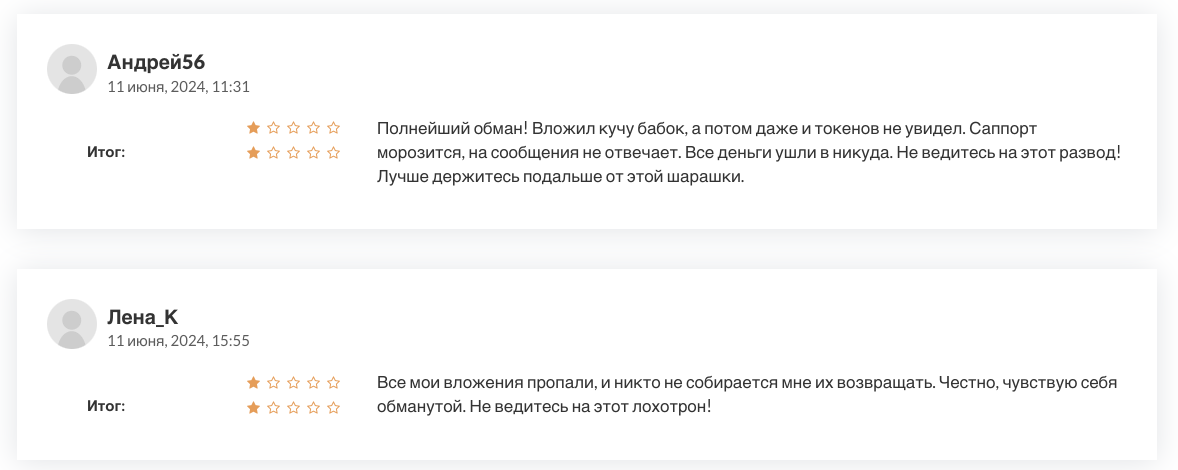Viewport: 1178px width, 470px height.
Task: Click the 11 июня, 2024, 11:31 timestamp
Action: pyautogui.click(x=178, y=87)
